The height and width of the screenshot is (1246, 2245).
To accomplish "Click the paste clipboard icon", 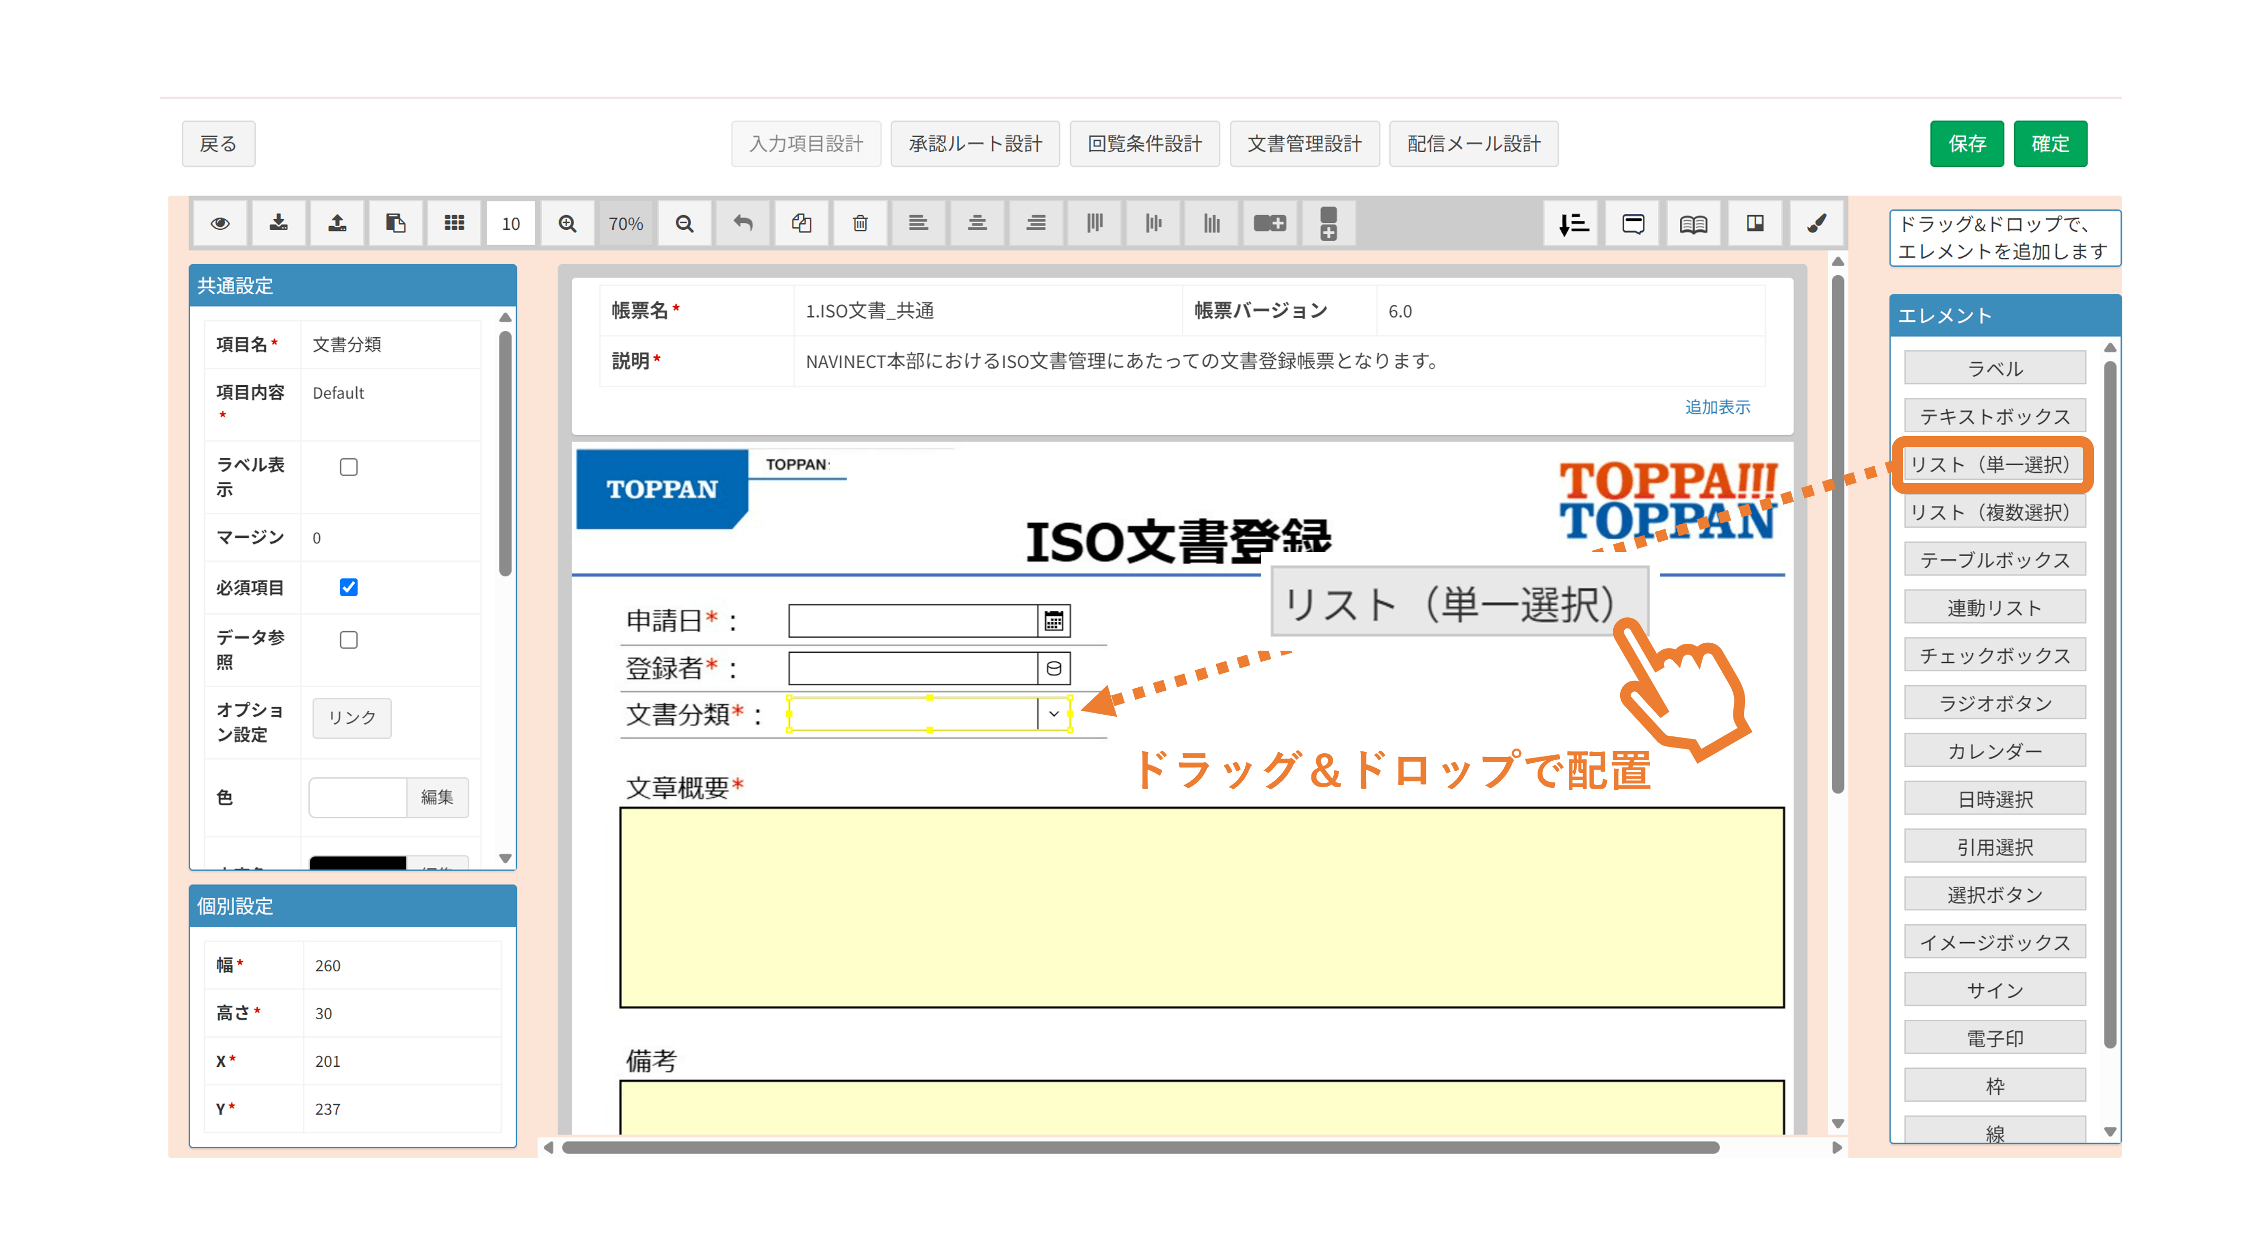I will (x=396, y=223).
